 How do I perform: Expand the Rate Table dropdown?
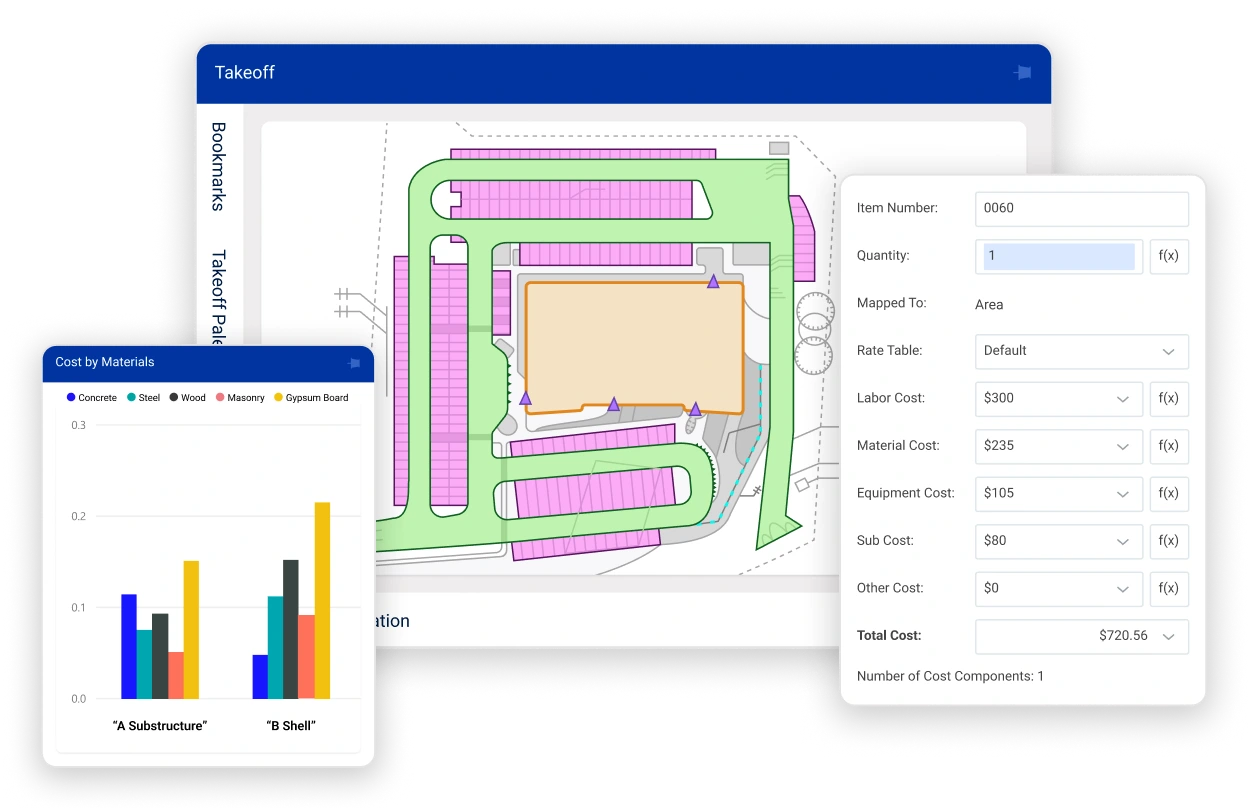tap(1082, 351)
